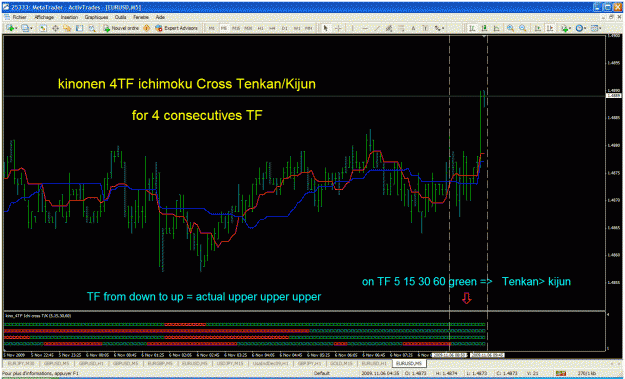
Task: Open the Indicators list icon
Action: click(564, 28)
